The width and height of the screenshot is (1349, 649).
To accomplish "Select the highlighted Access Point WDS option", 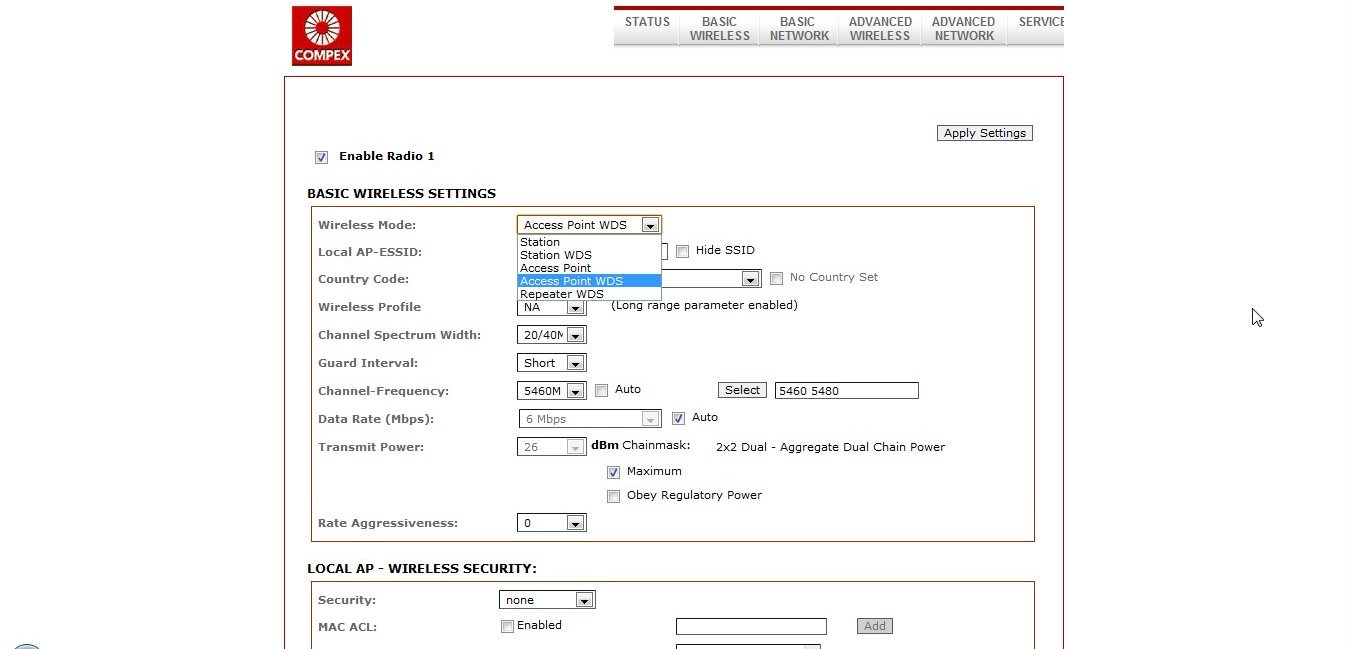I will [x=589, y=281].
